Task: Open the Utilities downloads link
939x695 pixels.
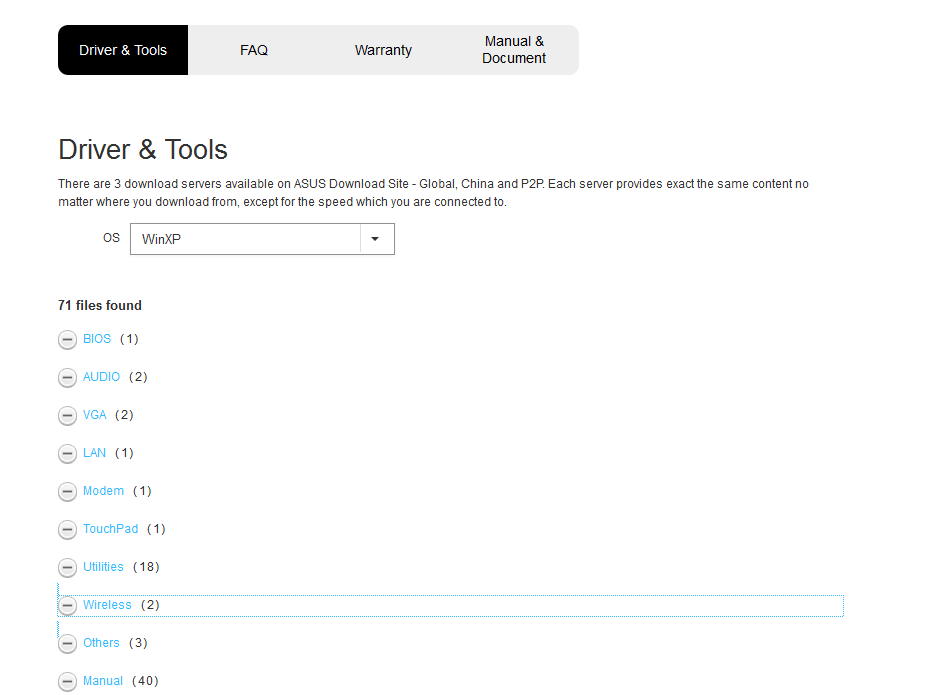Action: (104, 567)
